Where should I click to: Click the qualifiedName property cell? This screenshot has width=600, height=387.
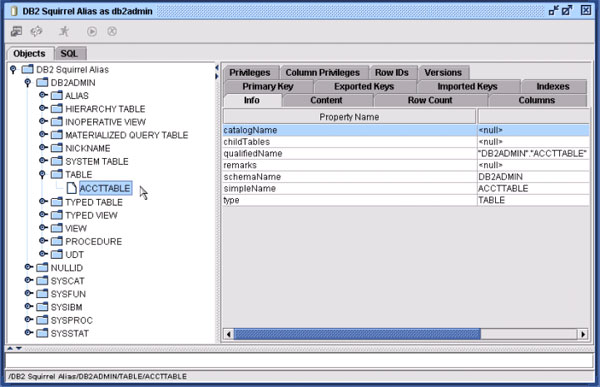coord(350,153)
